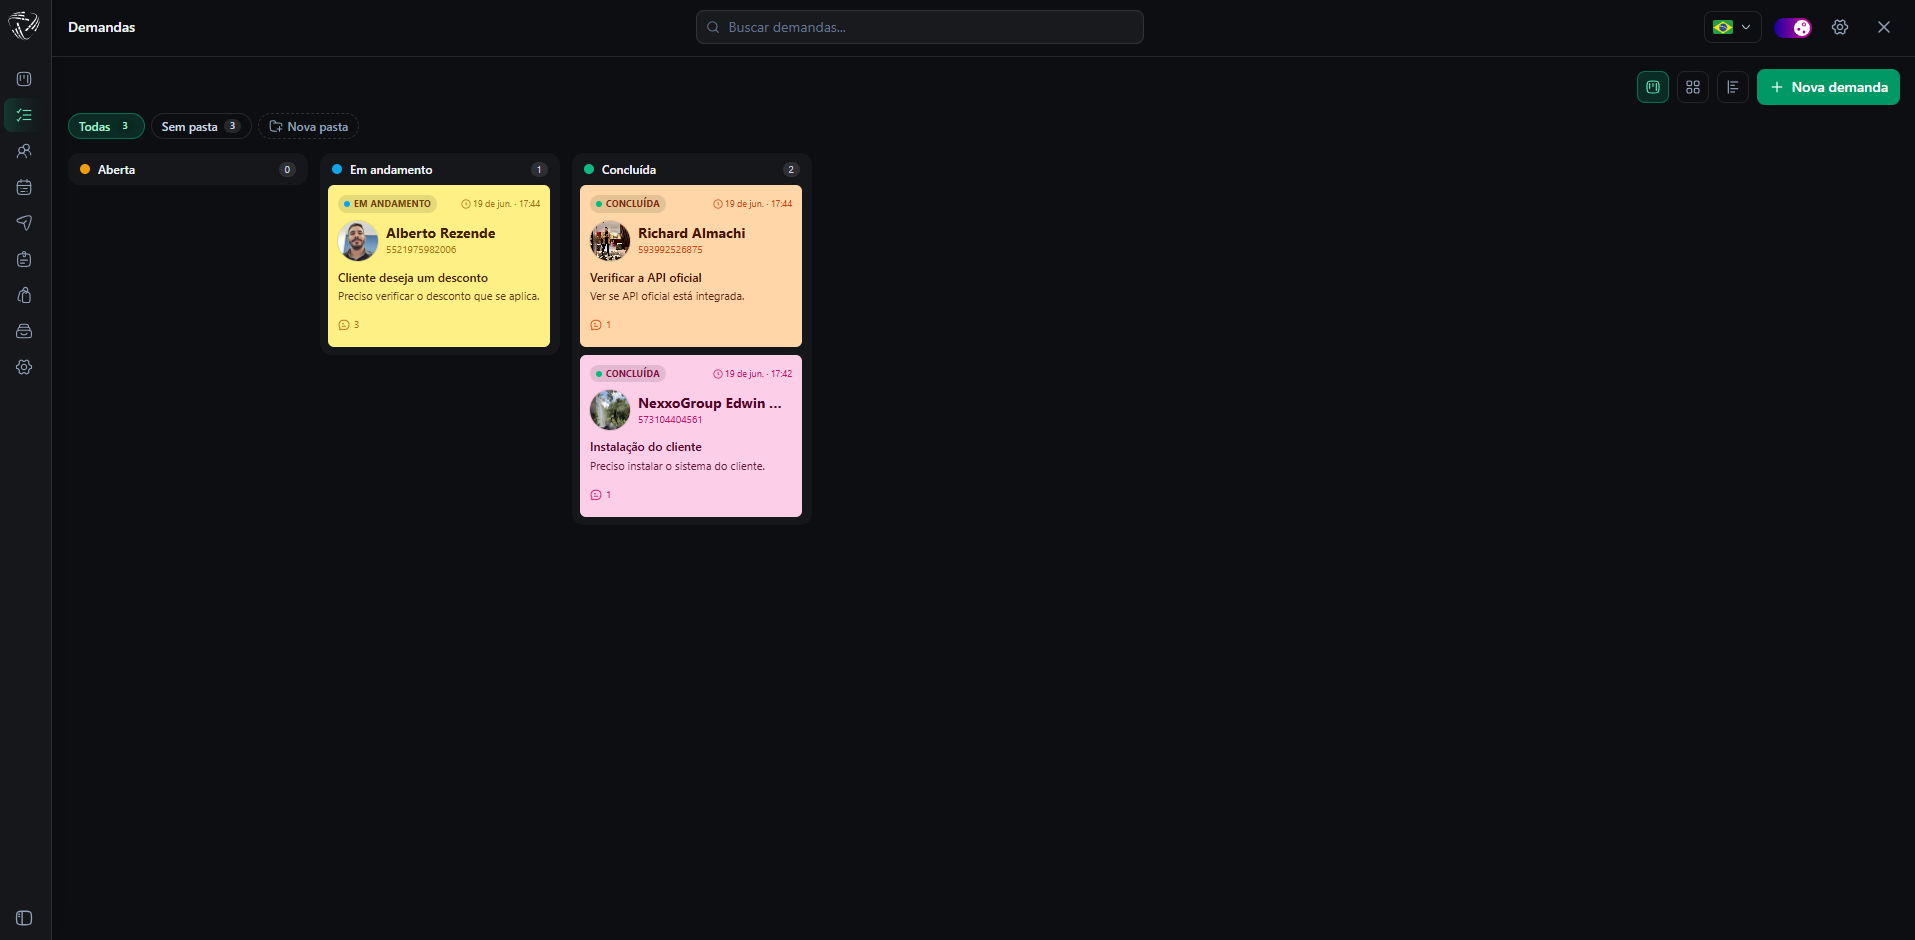Click phone number 593992526875

[x=670, y=250]
